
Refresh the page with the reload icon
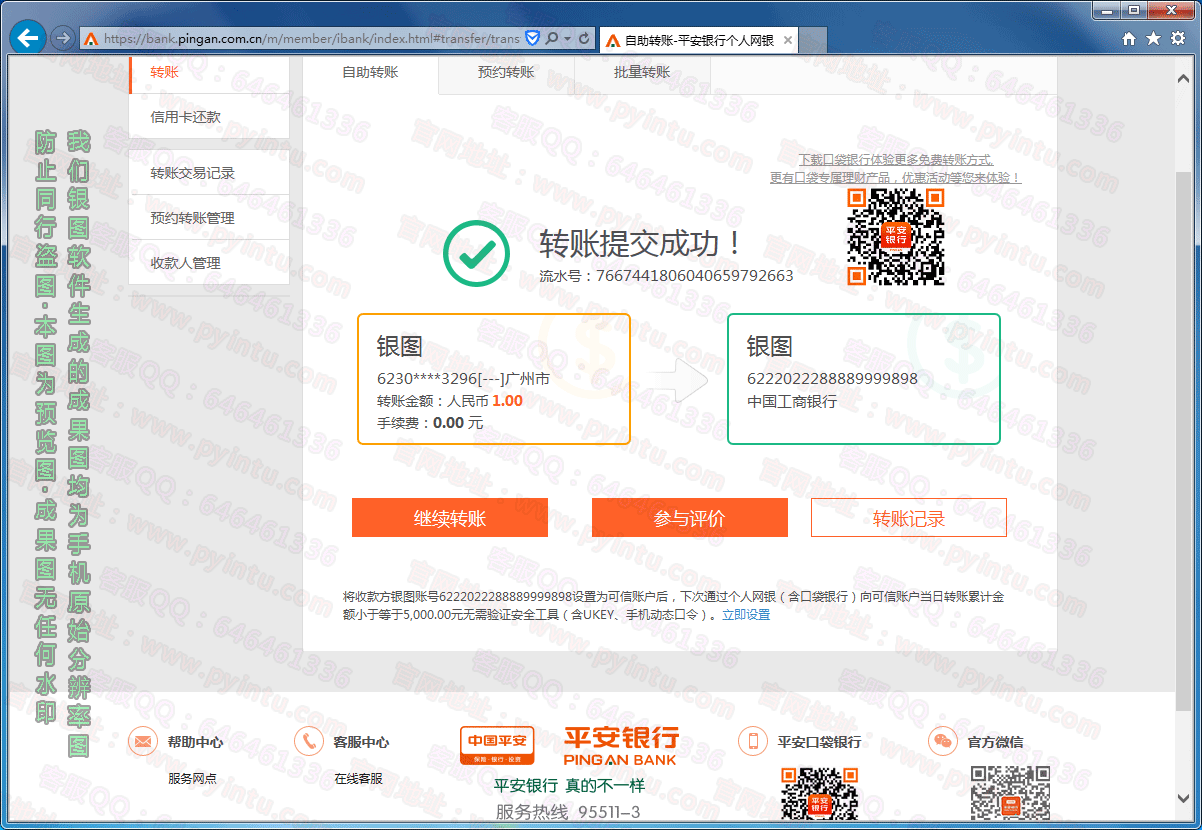(x=584, y=39)
